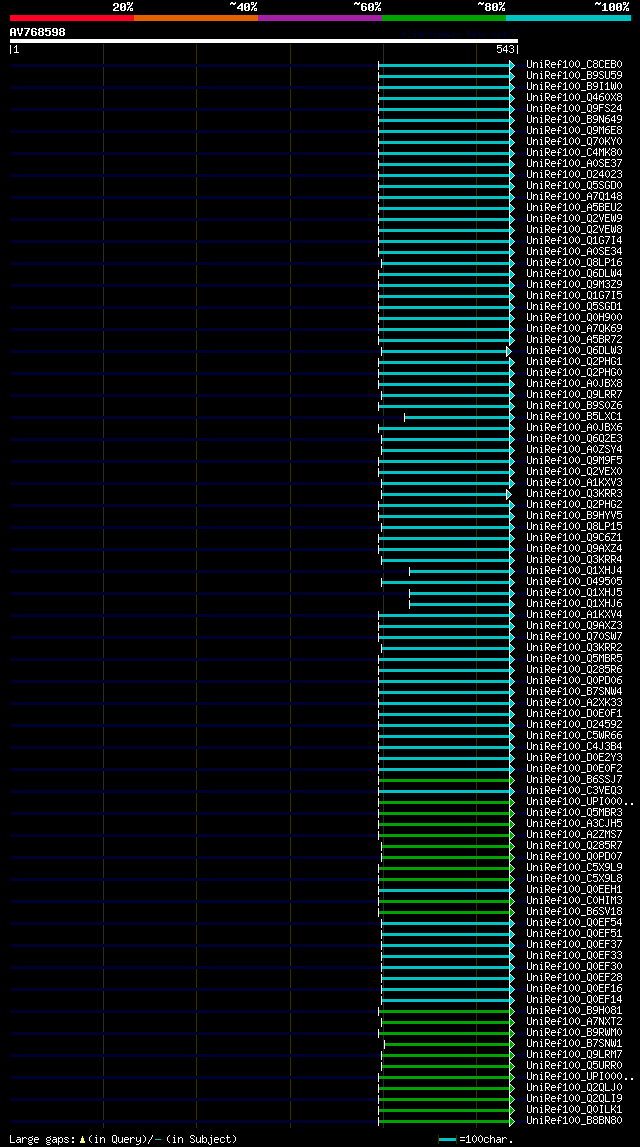The height and width of the screenshot is (1147, 640).
Task: Select the UniRef100_A5BR72 hit label
Action: (x=574, y=339)
